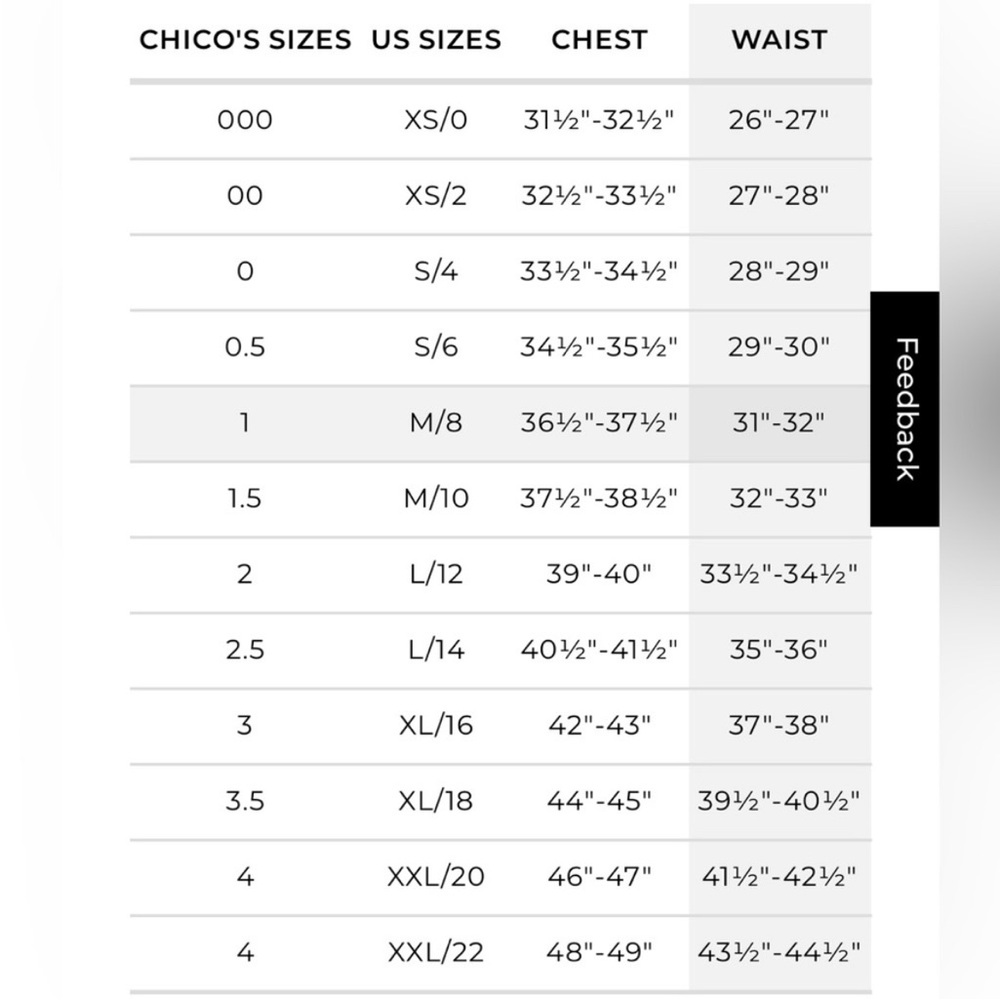Select the WAIST column header

779,40
